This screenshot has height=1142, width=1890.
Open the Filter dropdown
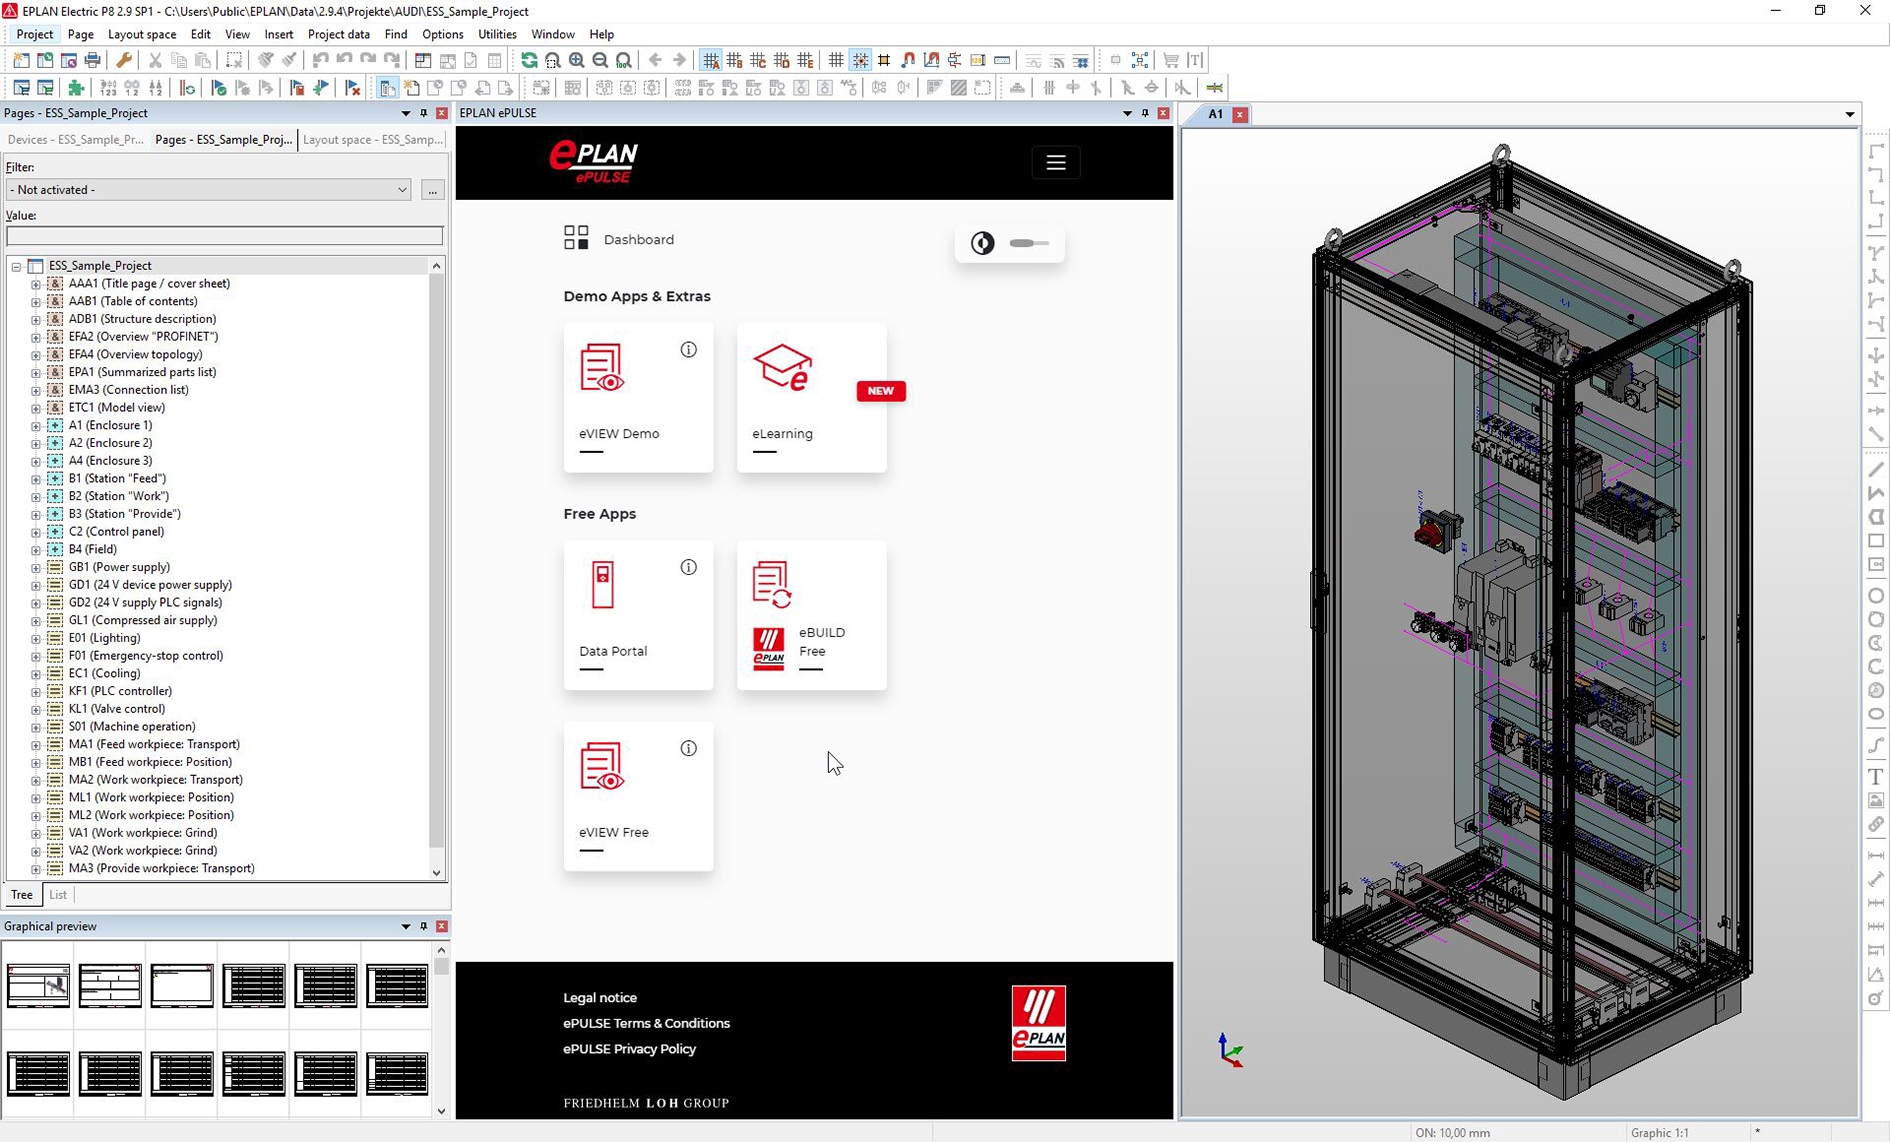click(402, 190)
